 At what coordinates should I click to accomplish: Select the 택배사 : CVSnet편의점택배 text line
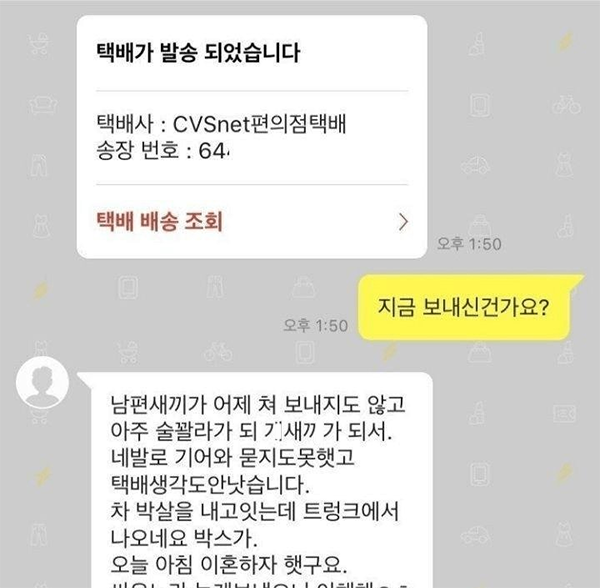(x=221, y=124)
